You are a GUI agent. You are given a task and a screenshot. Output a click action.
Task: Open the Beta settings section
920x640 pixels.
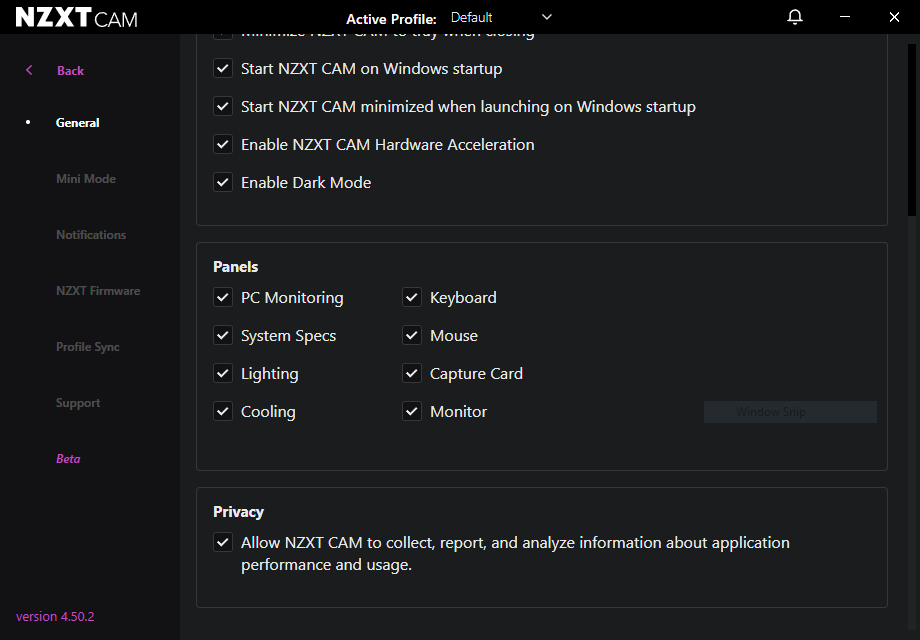[68, 458]
